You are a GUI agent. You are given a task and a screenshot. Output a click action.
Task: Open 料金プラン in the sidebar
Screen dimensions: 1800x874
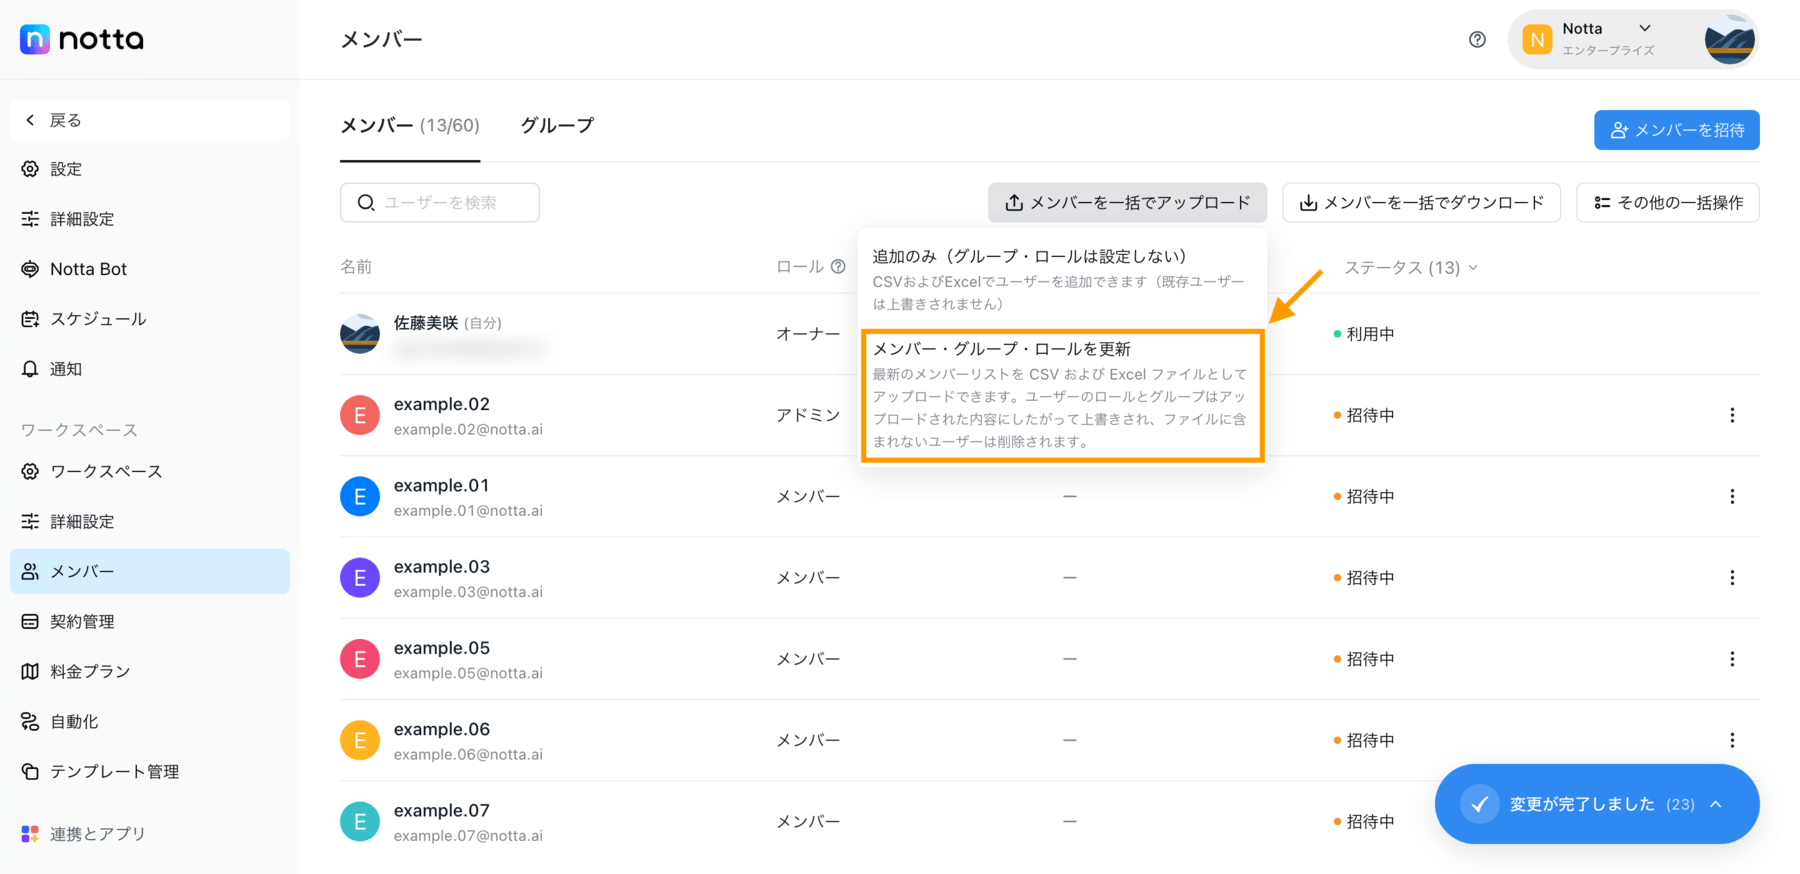pos(150,671)
